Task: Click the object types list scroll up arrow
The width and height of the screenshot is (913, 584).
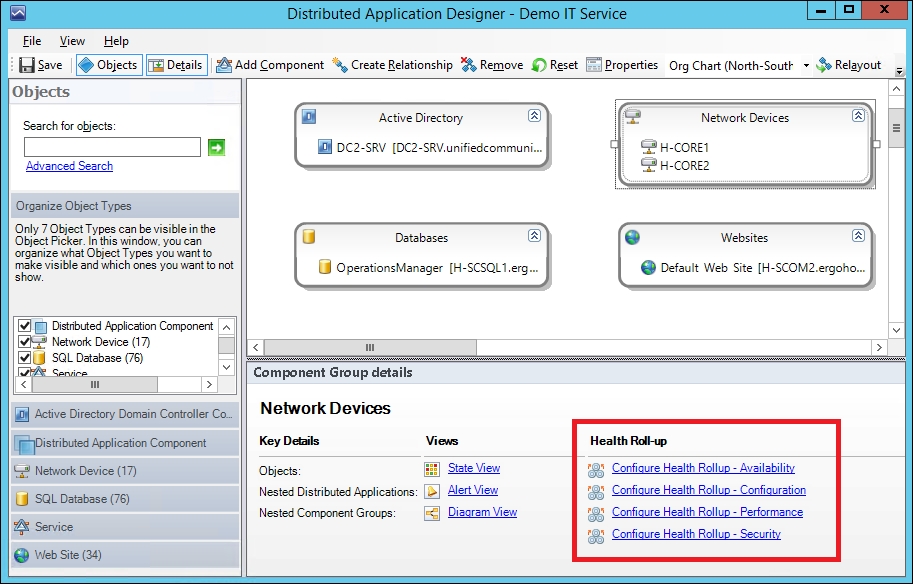Action: 227,326
